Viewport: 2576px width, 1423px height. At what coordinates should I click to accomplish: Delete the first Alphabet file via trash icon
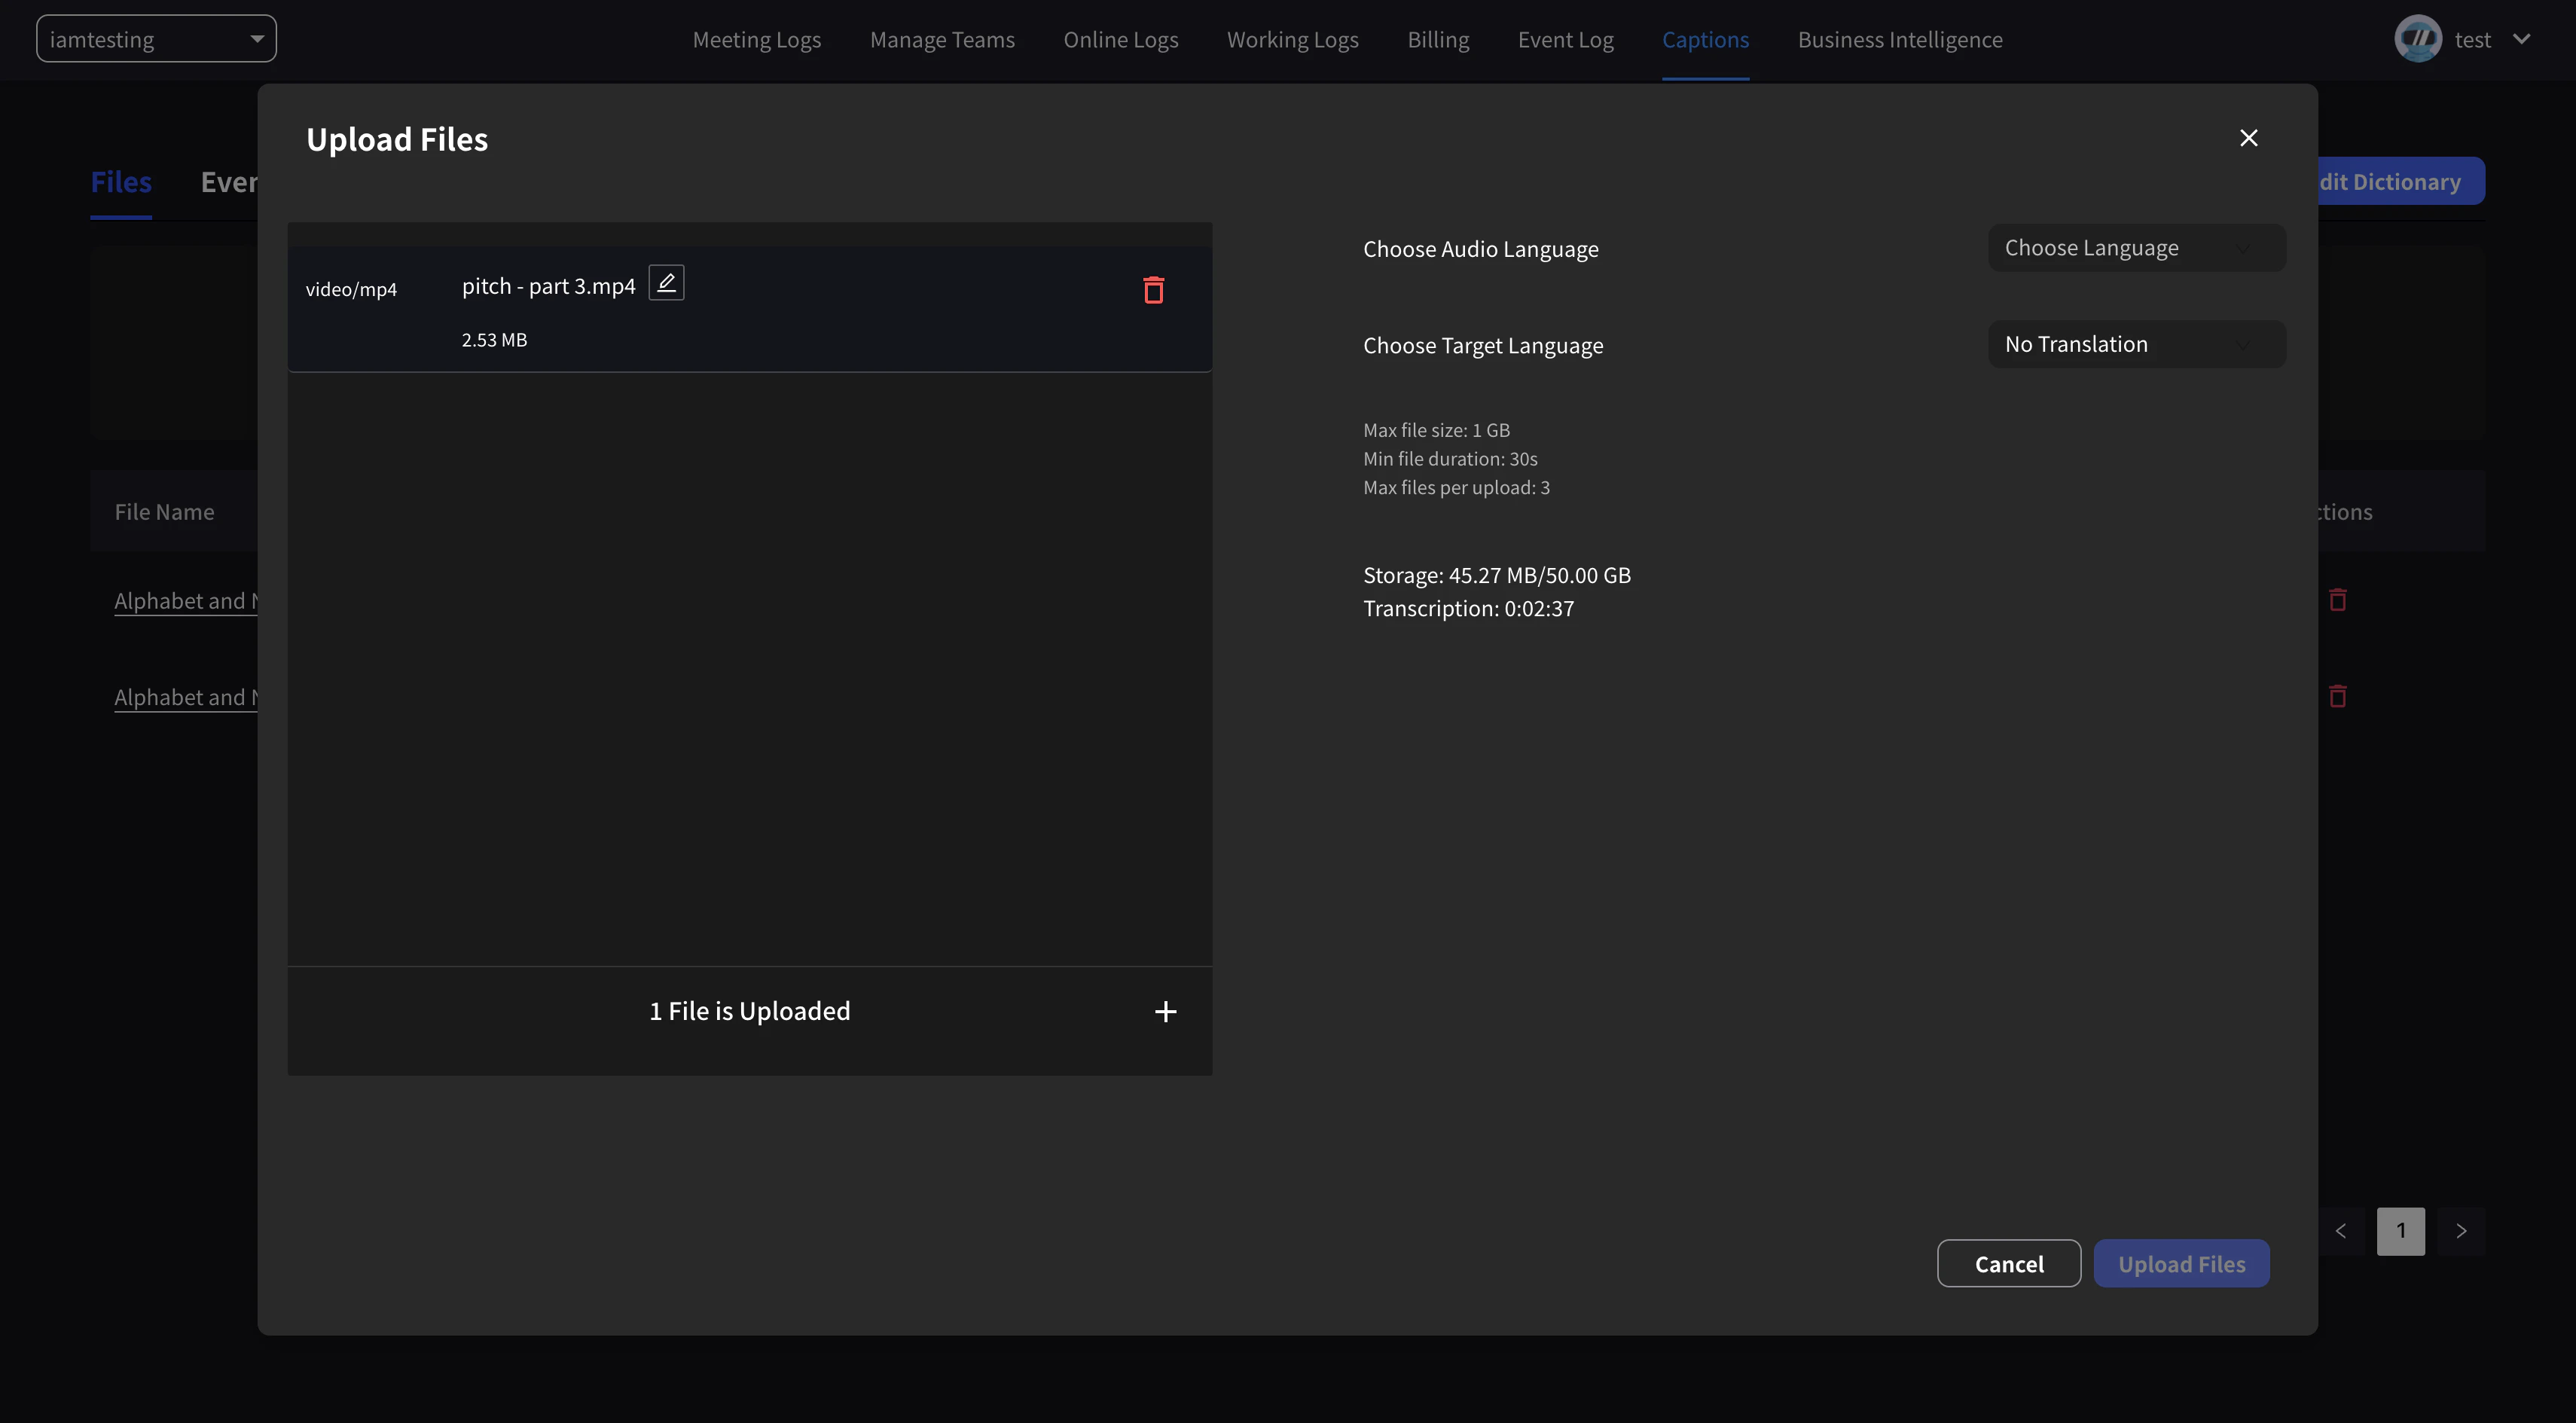click(x=2337, y=599)
